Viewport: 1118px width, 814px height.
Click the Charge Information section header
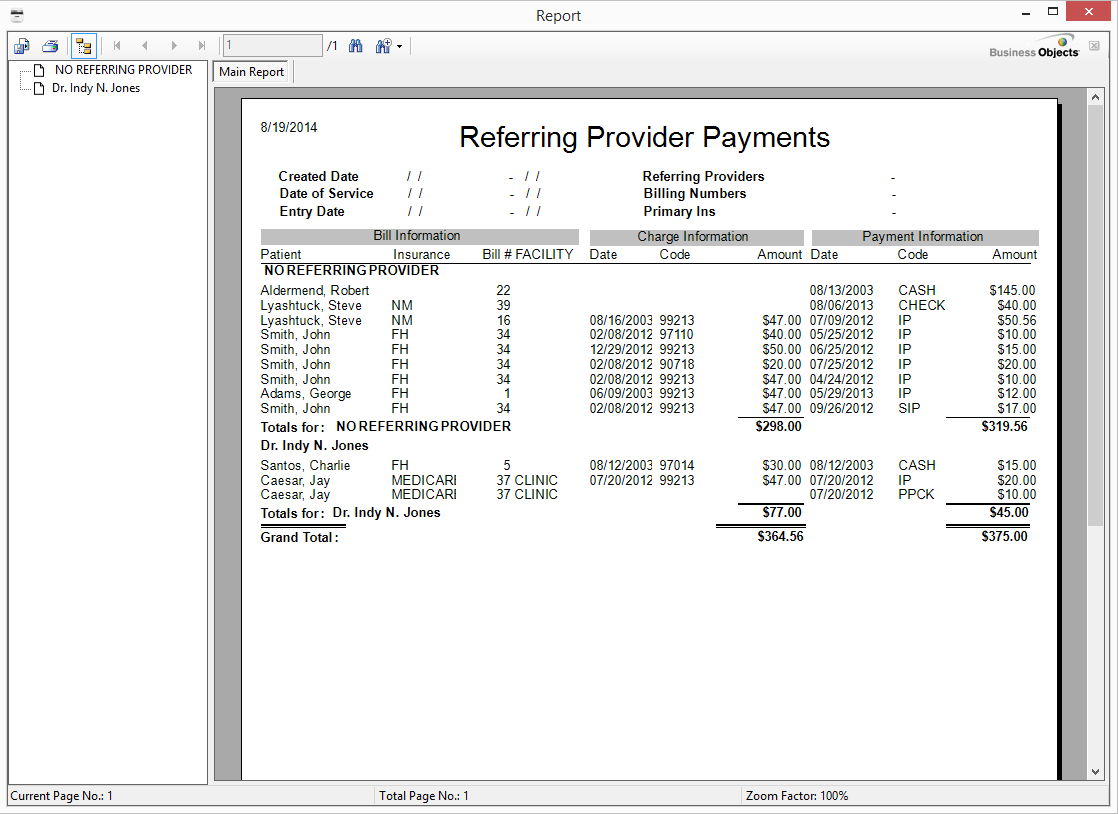tap(696, 237)
